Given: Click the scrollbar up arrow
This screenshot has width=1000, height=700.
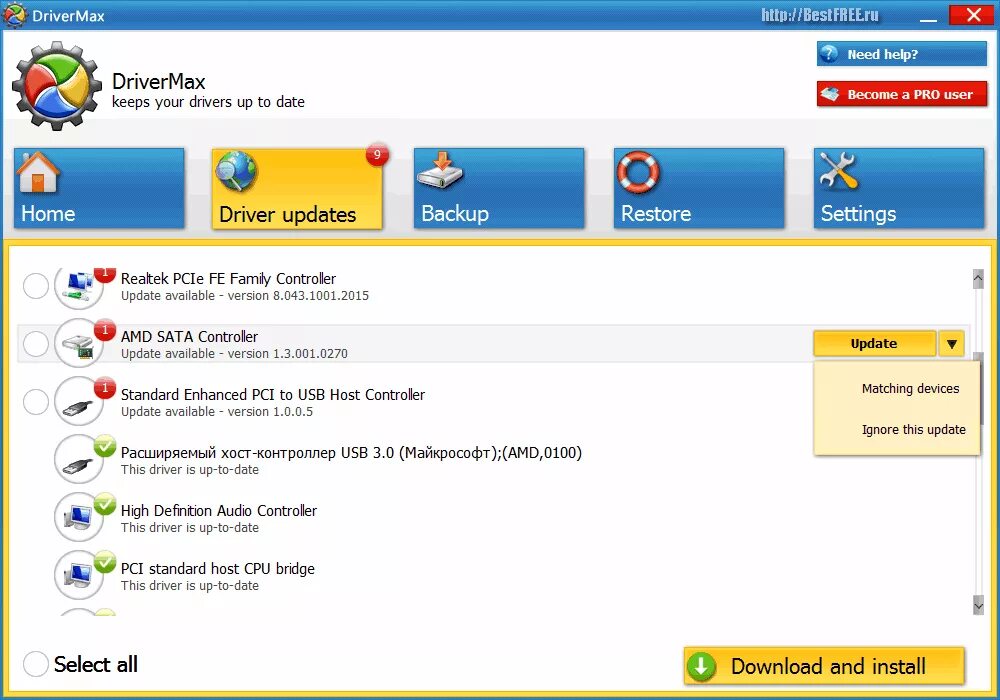Looking at the screenshot, I should [x=978, y=279].
